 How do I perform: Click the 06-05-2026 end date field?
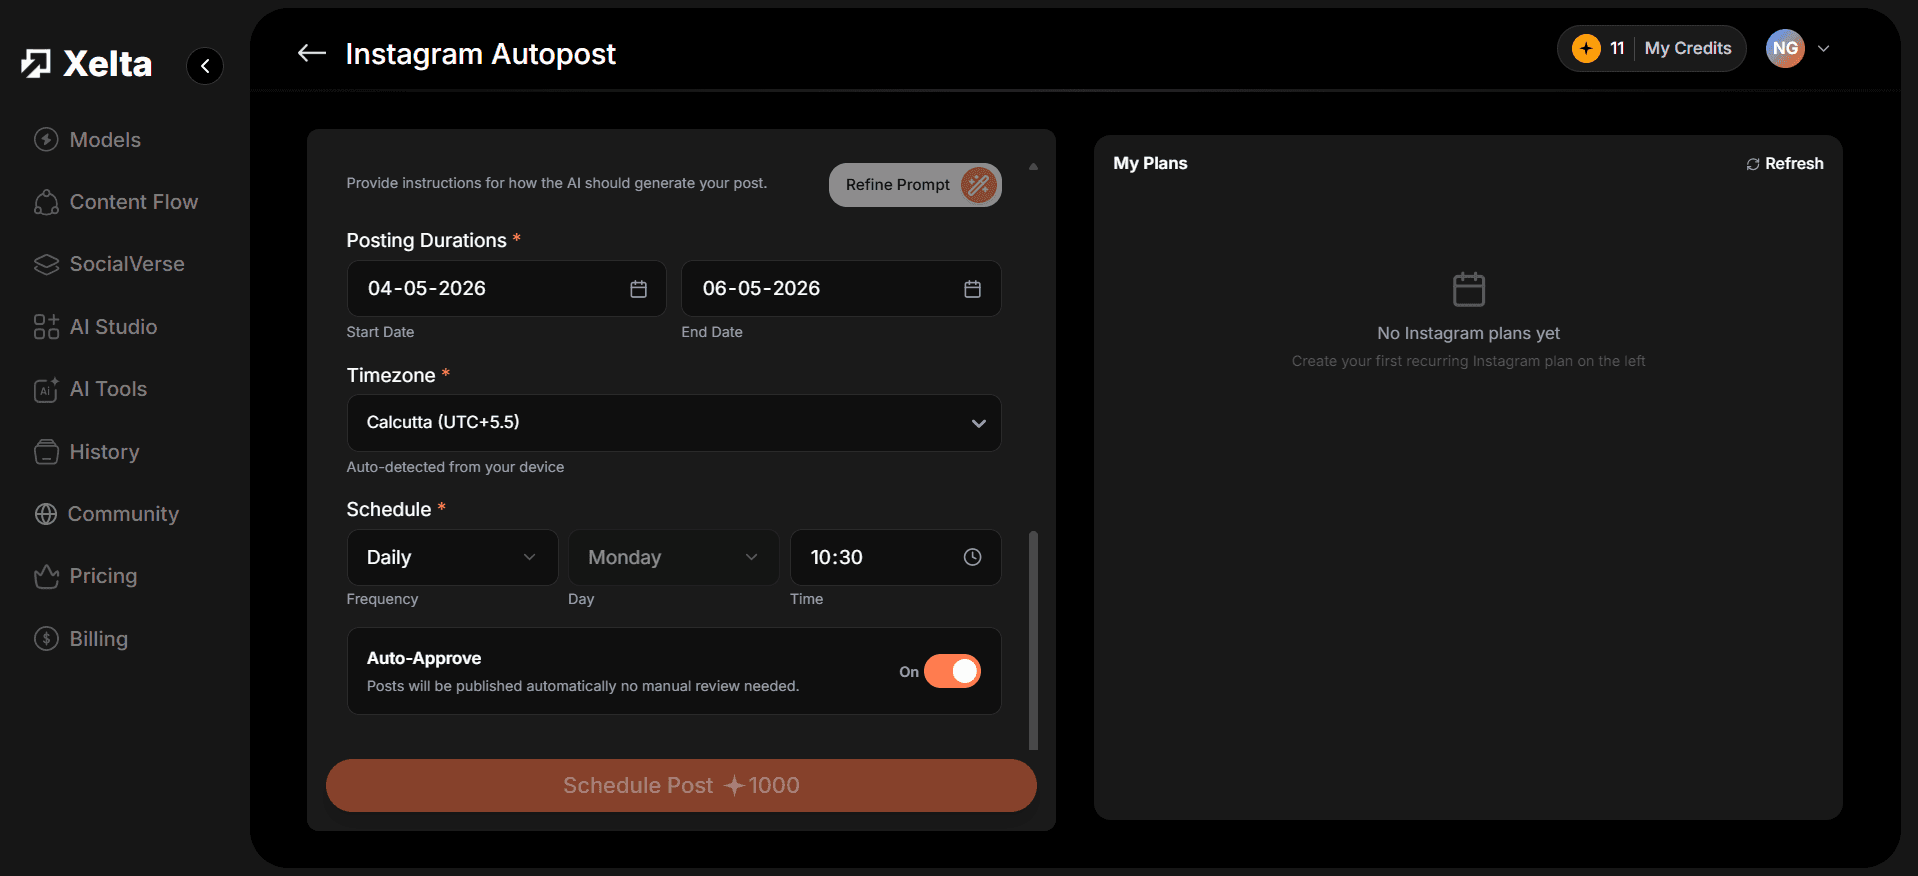(x=841, y=289)
